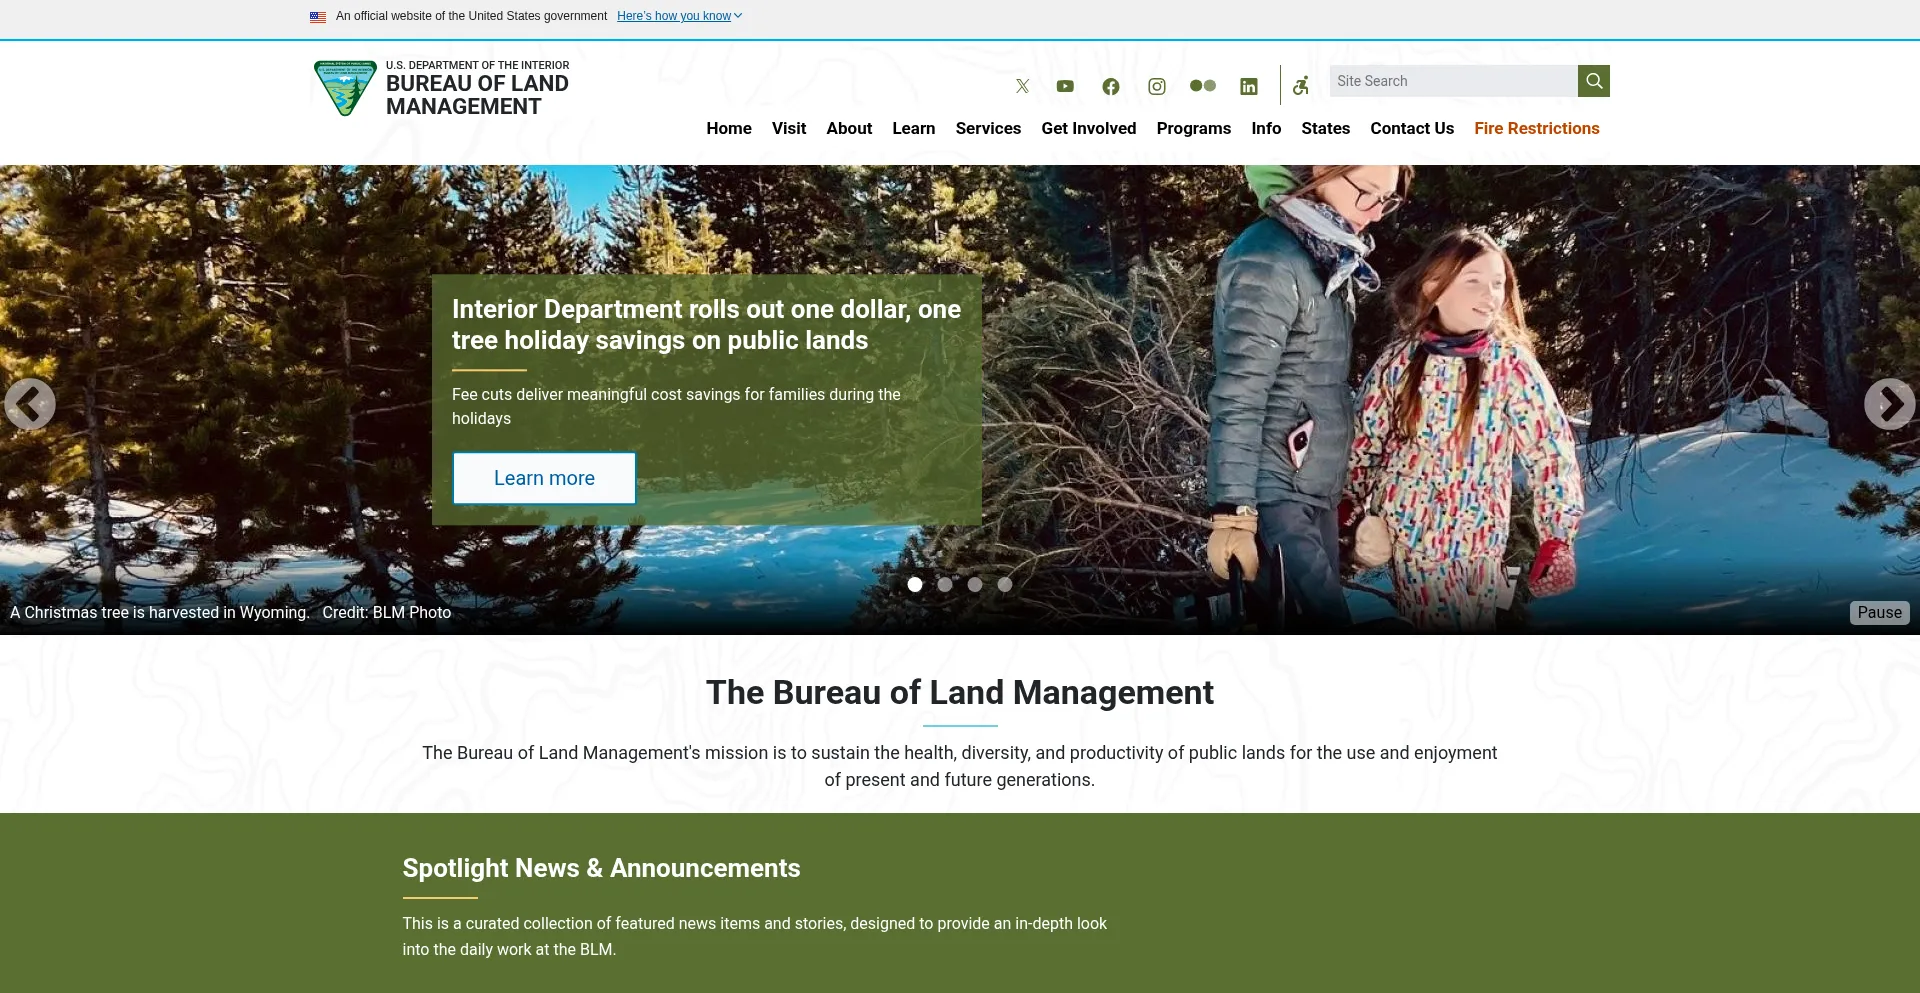
Task: Select the first carousel slide dot
Action: (915, 585)
